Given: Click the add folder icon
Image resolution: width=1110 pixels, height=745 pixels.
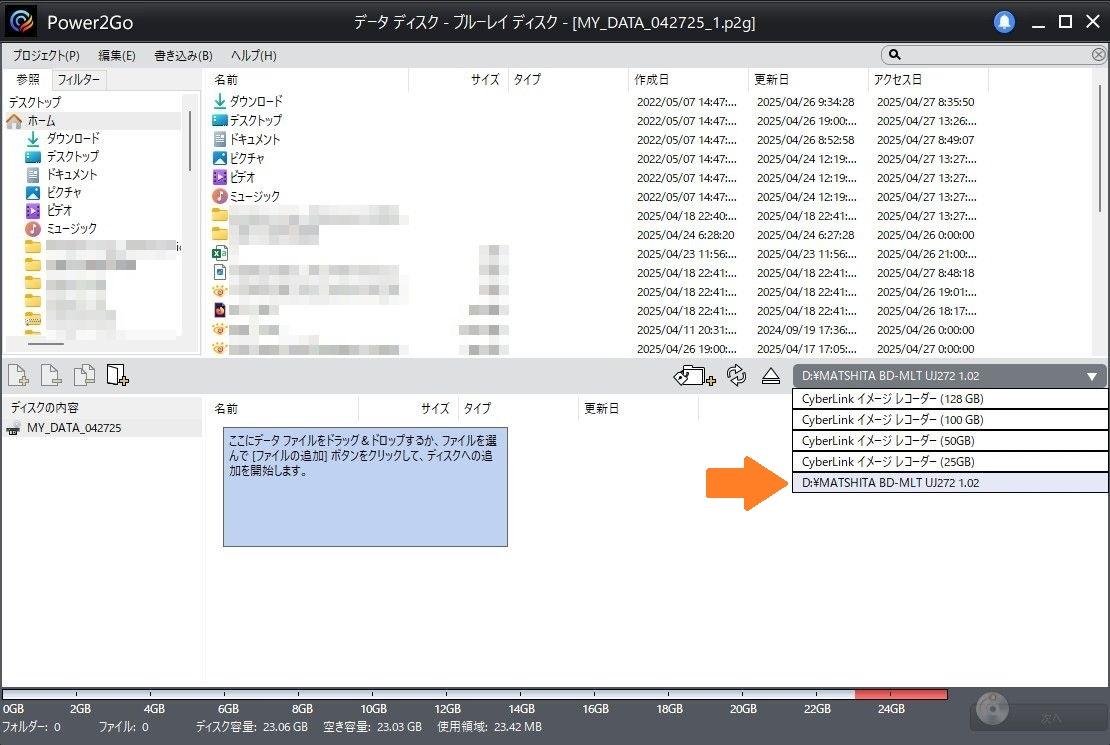Looking at the screenshot, I should tap(51, 375).
